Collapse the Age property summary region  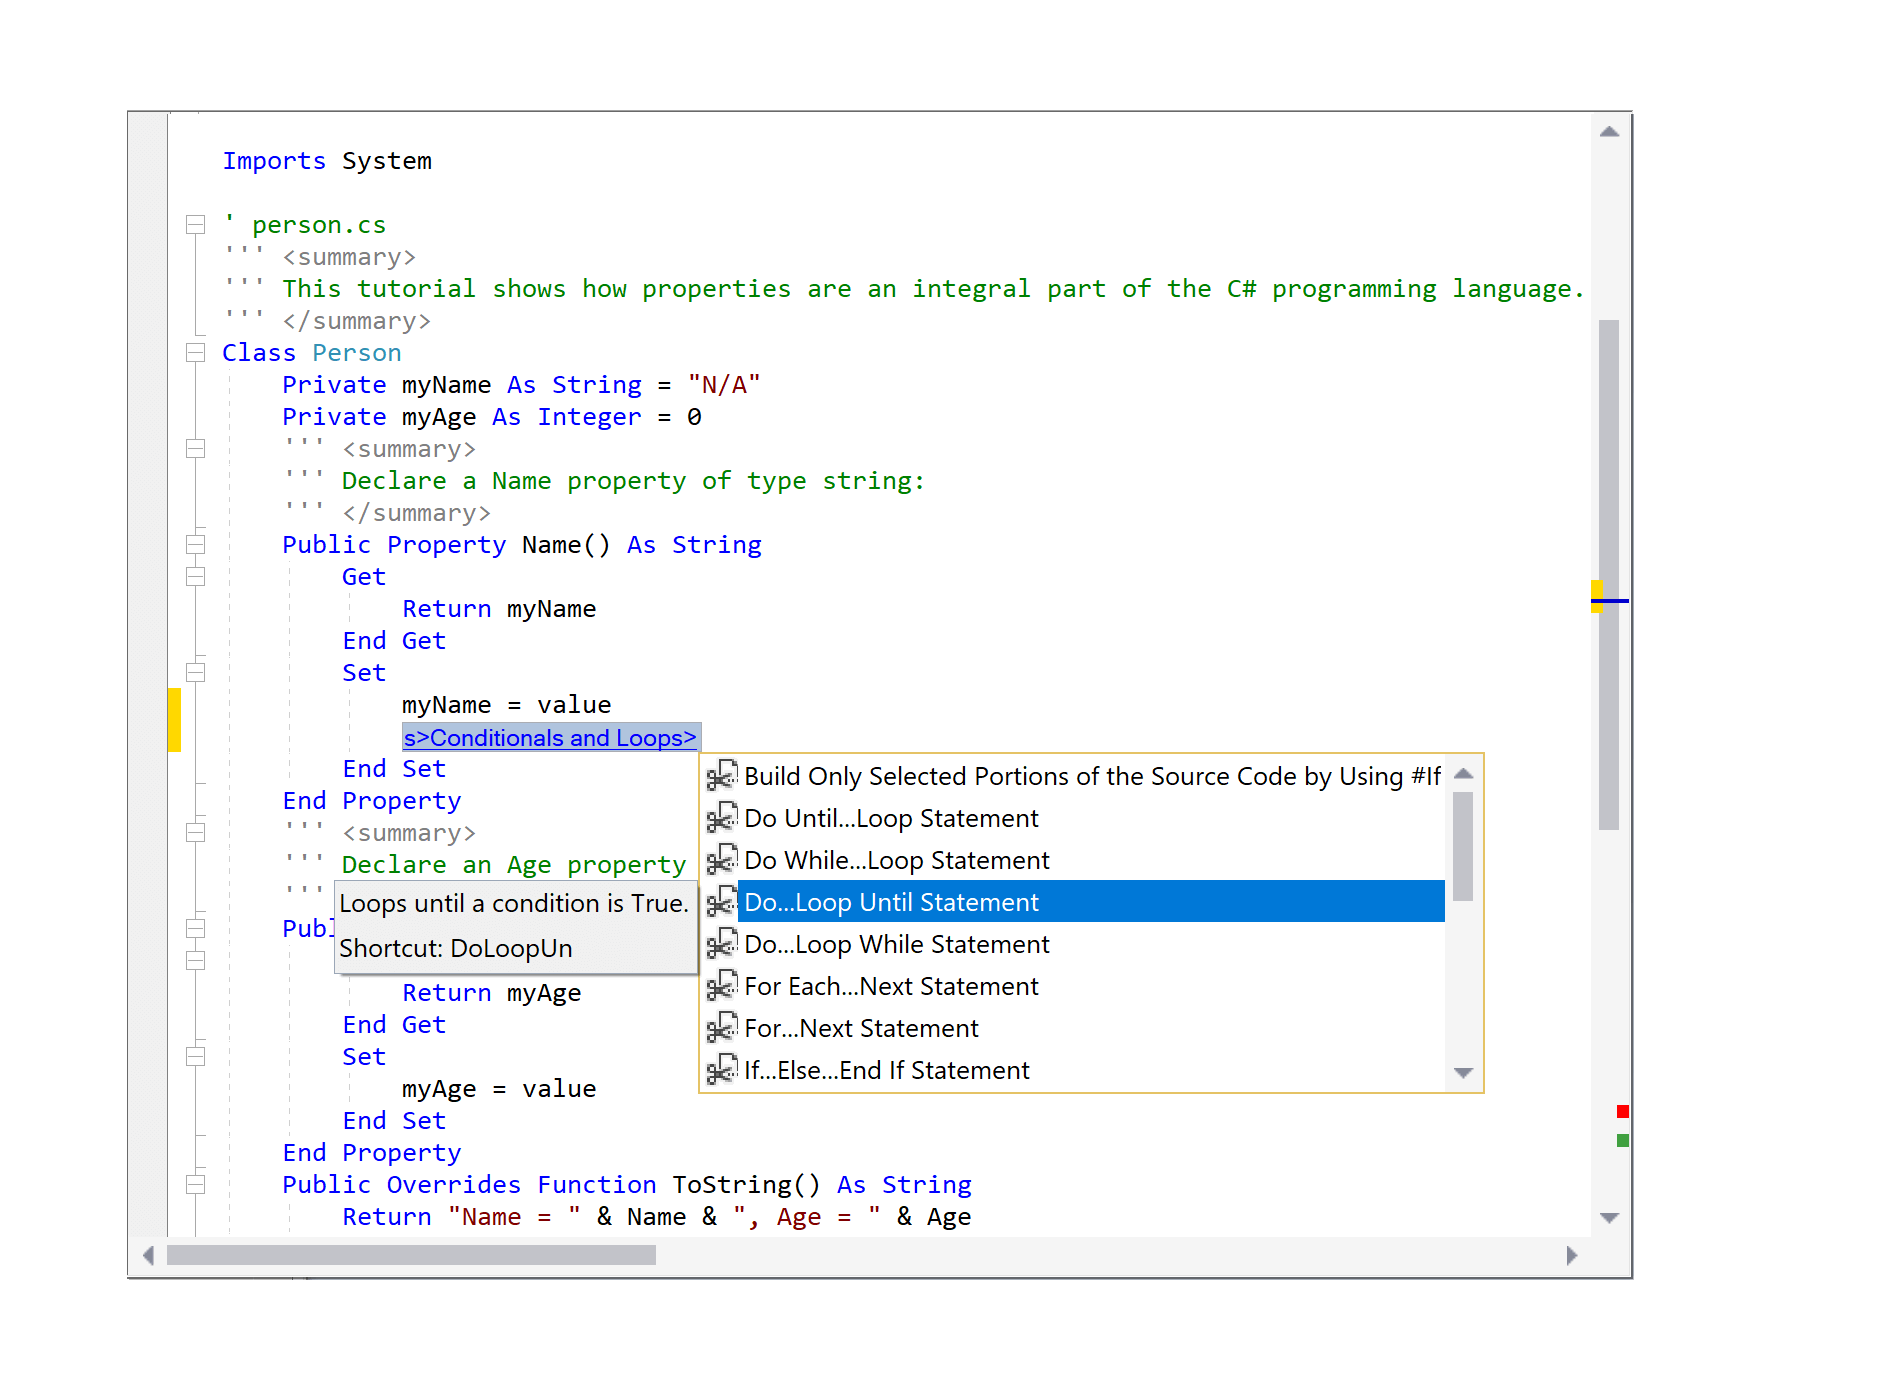pos(196,831)
